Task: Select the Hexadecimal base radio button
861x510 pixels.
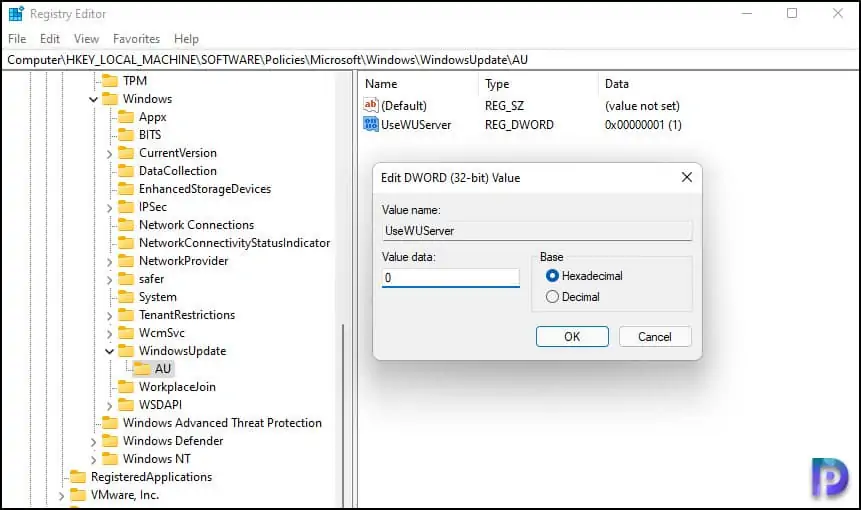Action: click(552, 276)
